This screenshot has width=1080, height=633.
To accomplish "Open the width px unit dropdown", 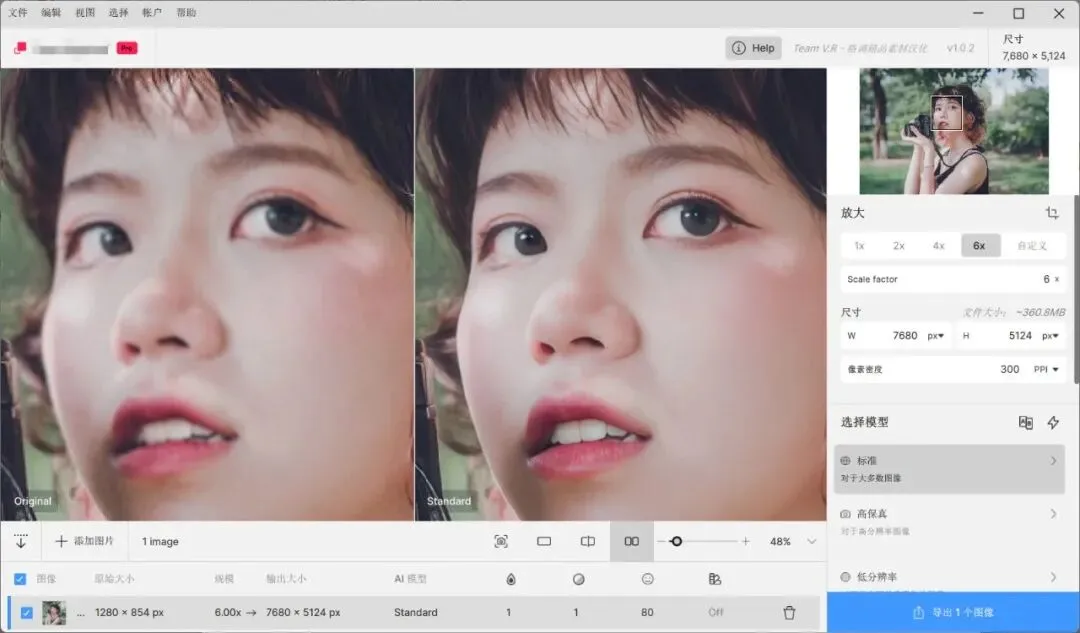I will click(x=935, y=336).
